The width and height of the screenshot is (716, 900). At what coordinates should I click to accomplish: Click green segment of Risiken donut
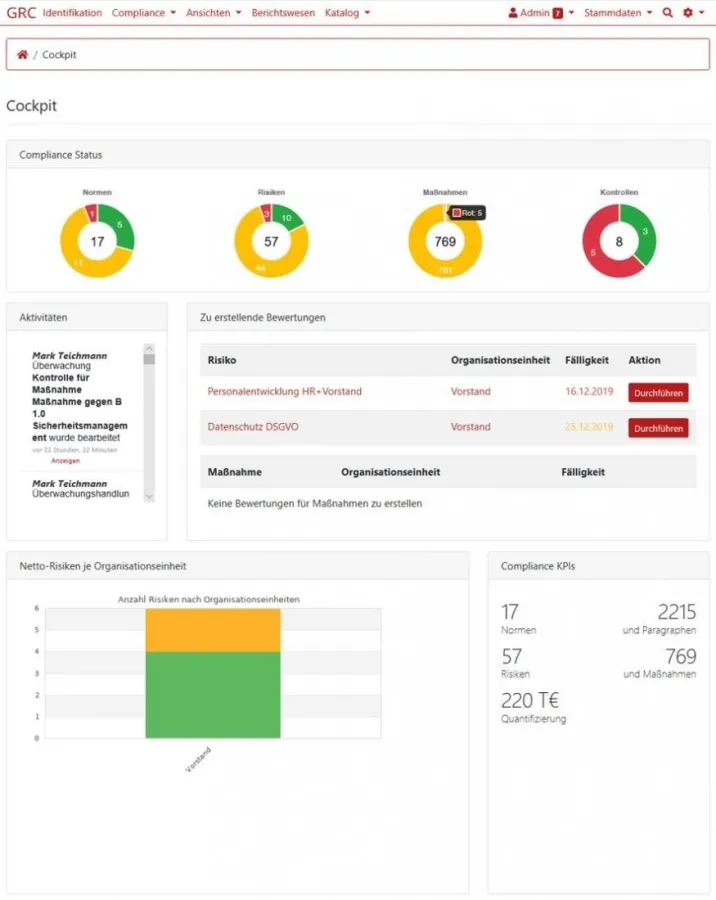[287, 218]
